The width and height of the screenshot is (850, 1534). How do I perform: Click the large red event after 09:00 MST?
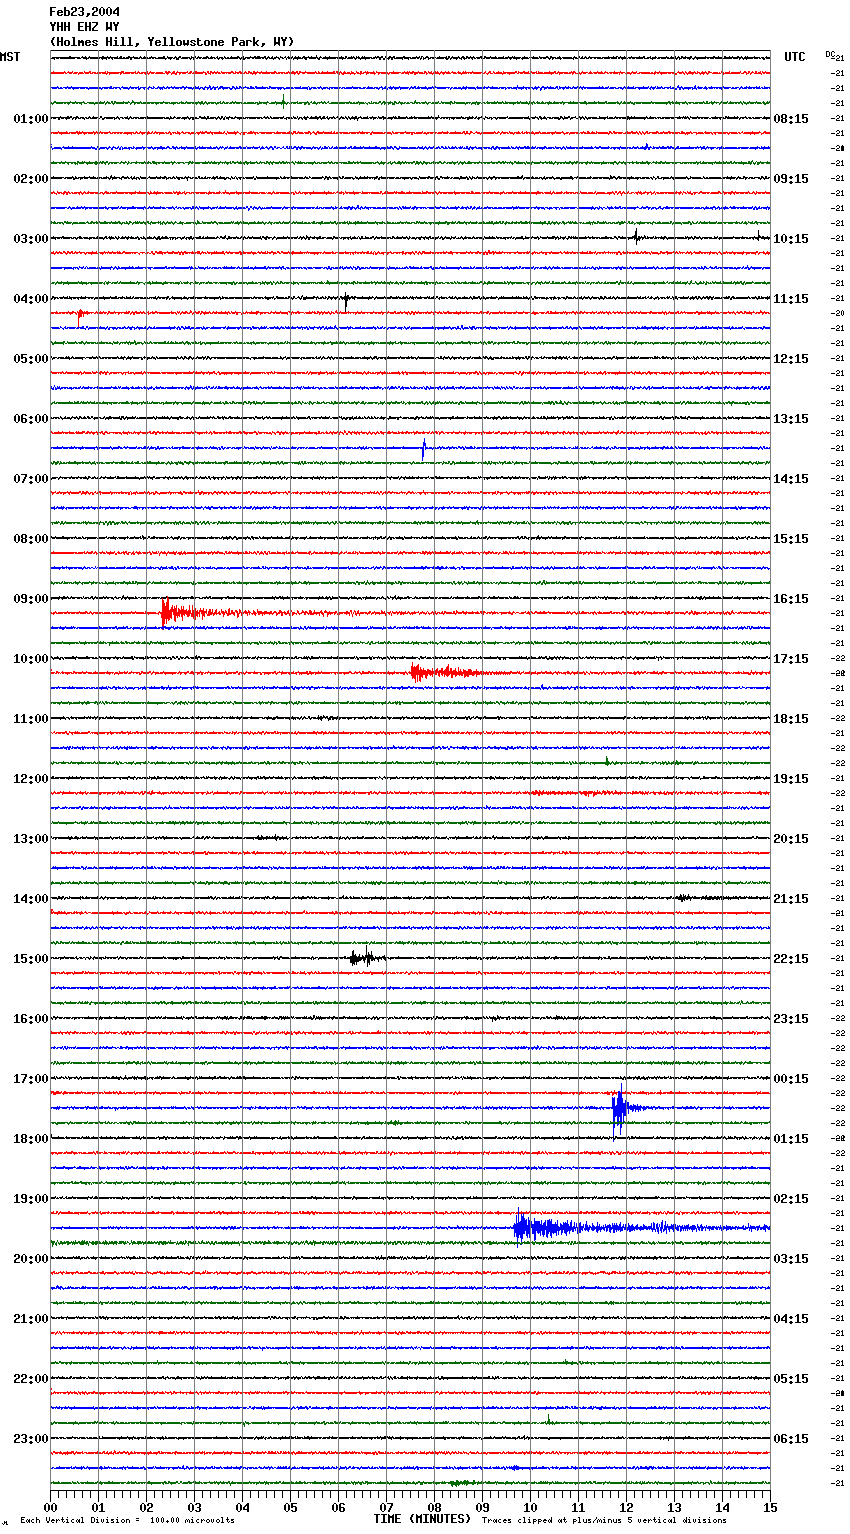[200, 612]
